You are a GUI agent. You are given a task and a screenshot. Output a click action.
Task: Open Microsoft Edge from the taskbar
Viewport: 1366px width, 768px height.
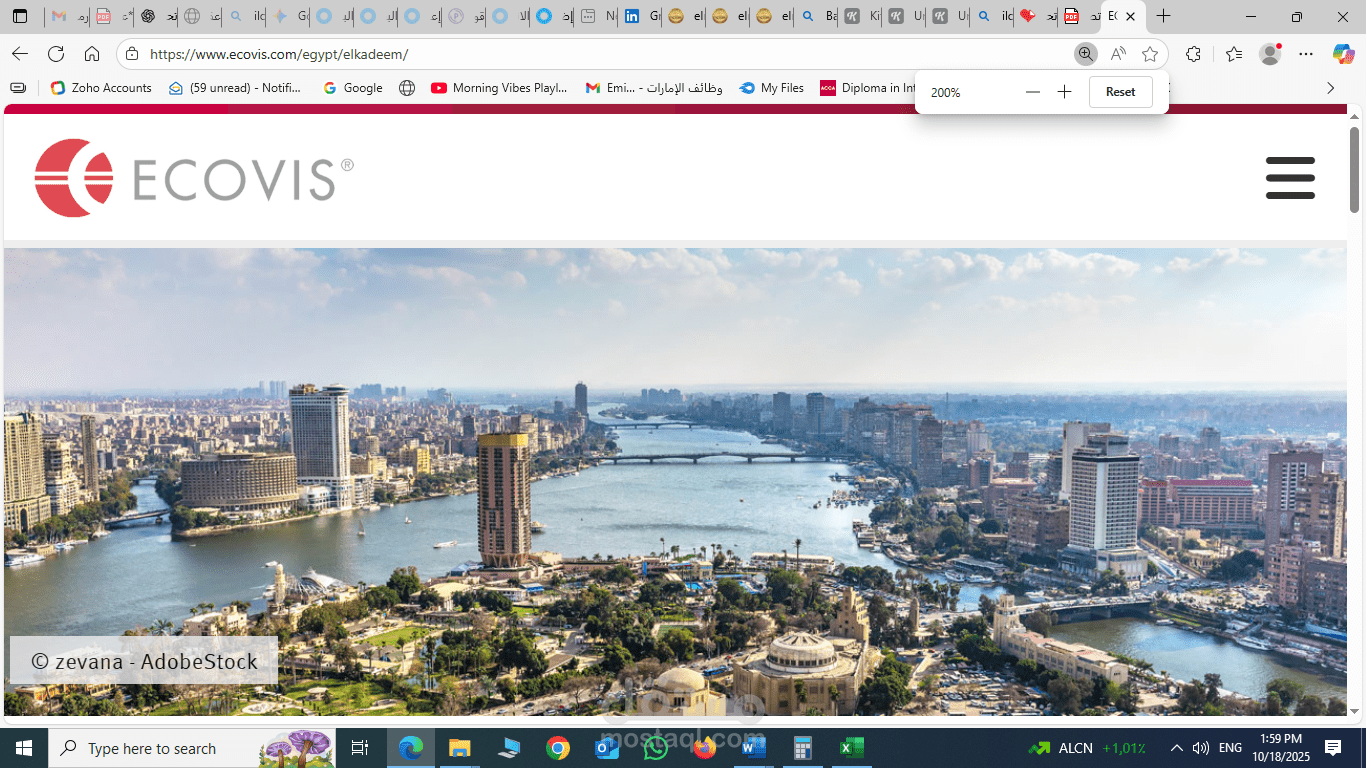(x=411, y=748)
